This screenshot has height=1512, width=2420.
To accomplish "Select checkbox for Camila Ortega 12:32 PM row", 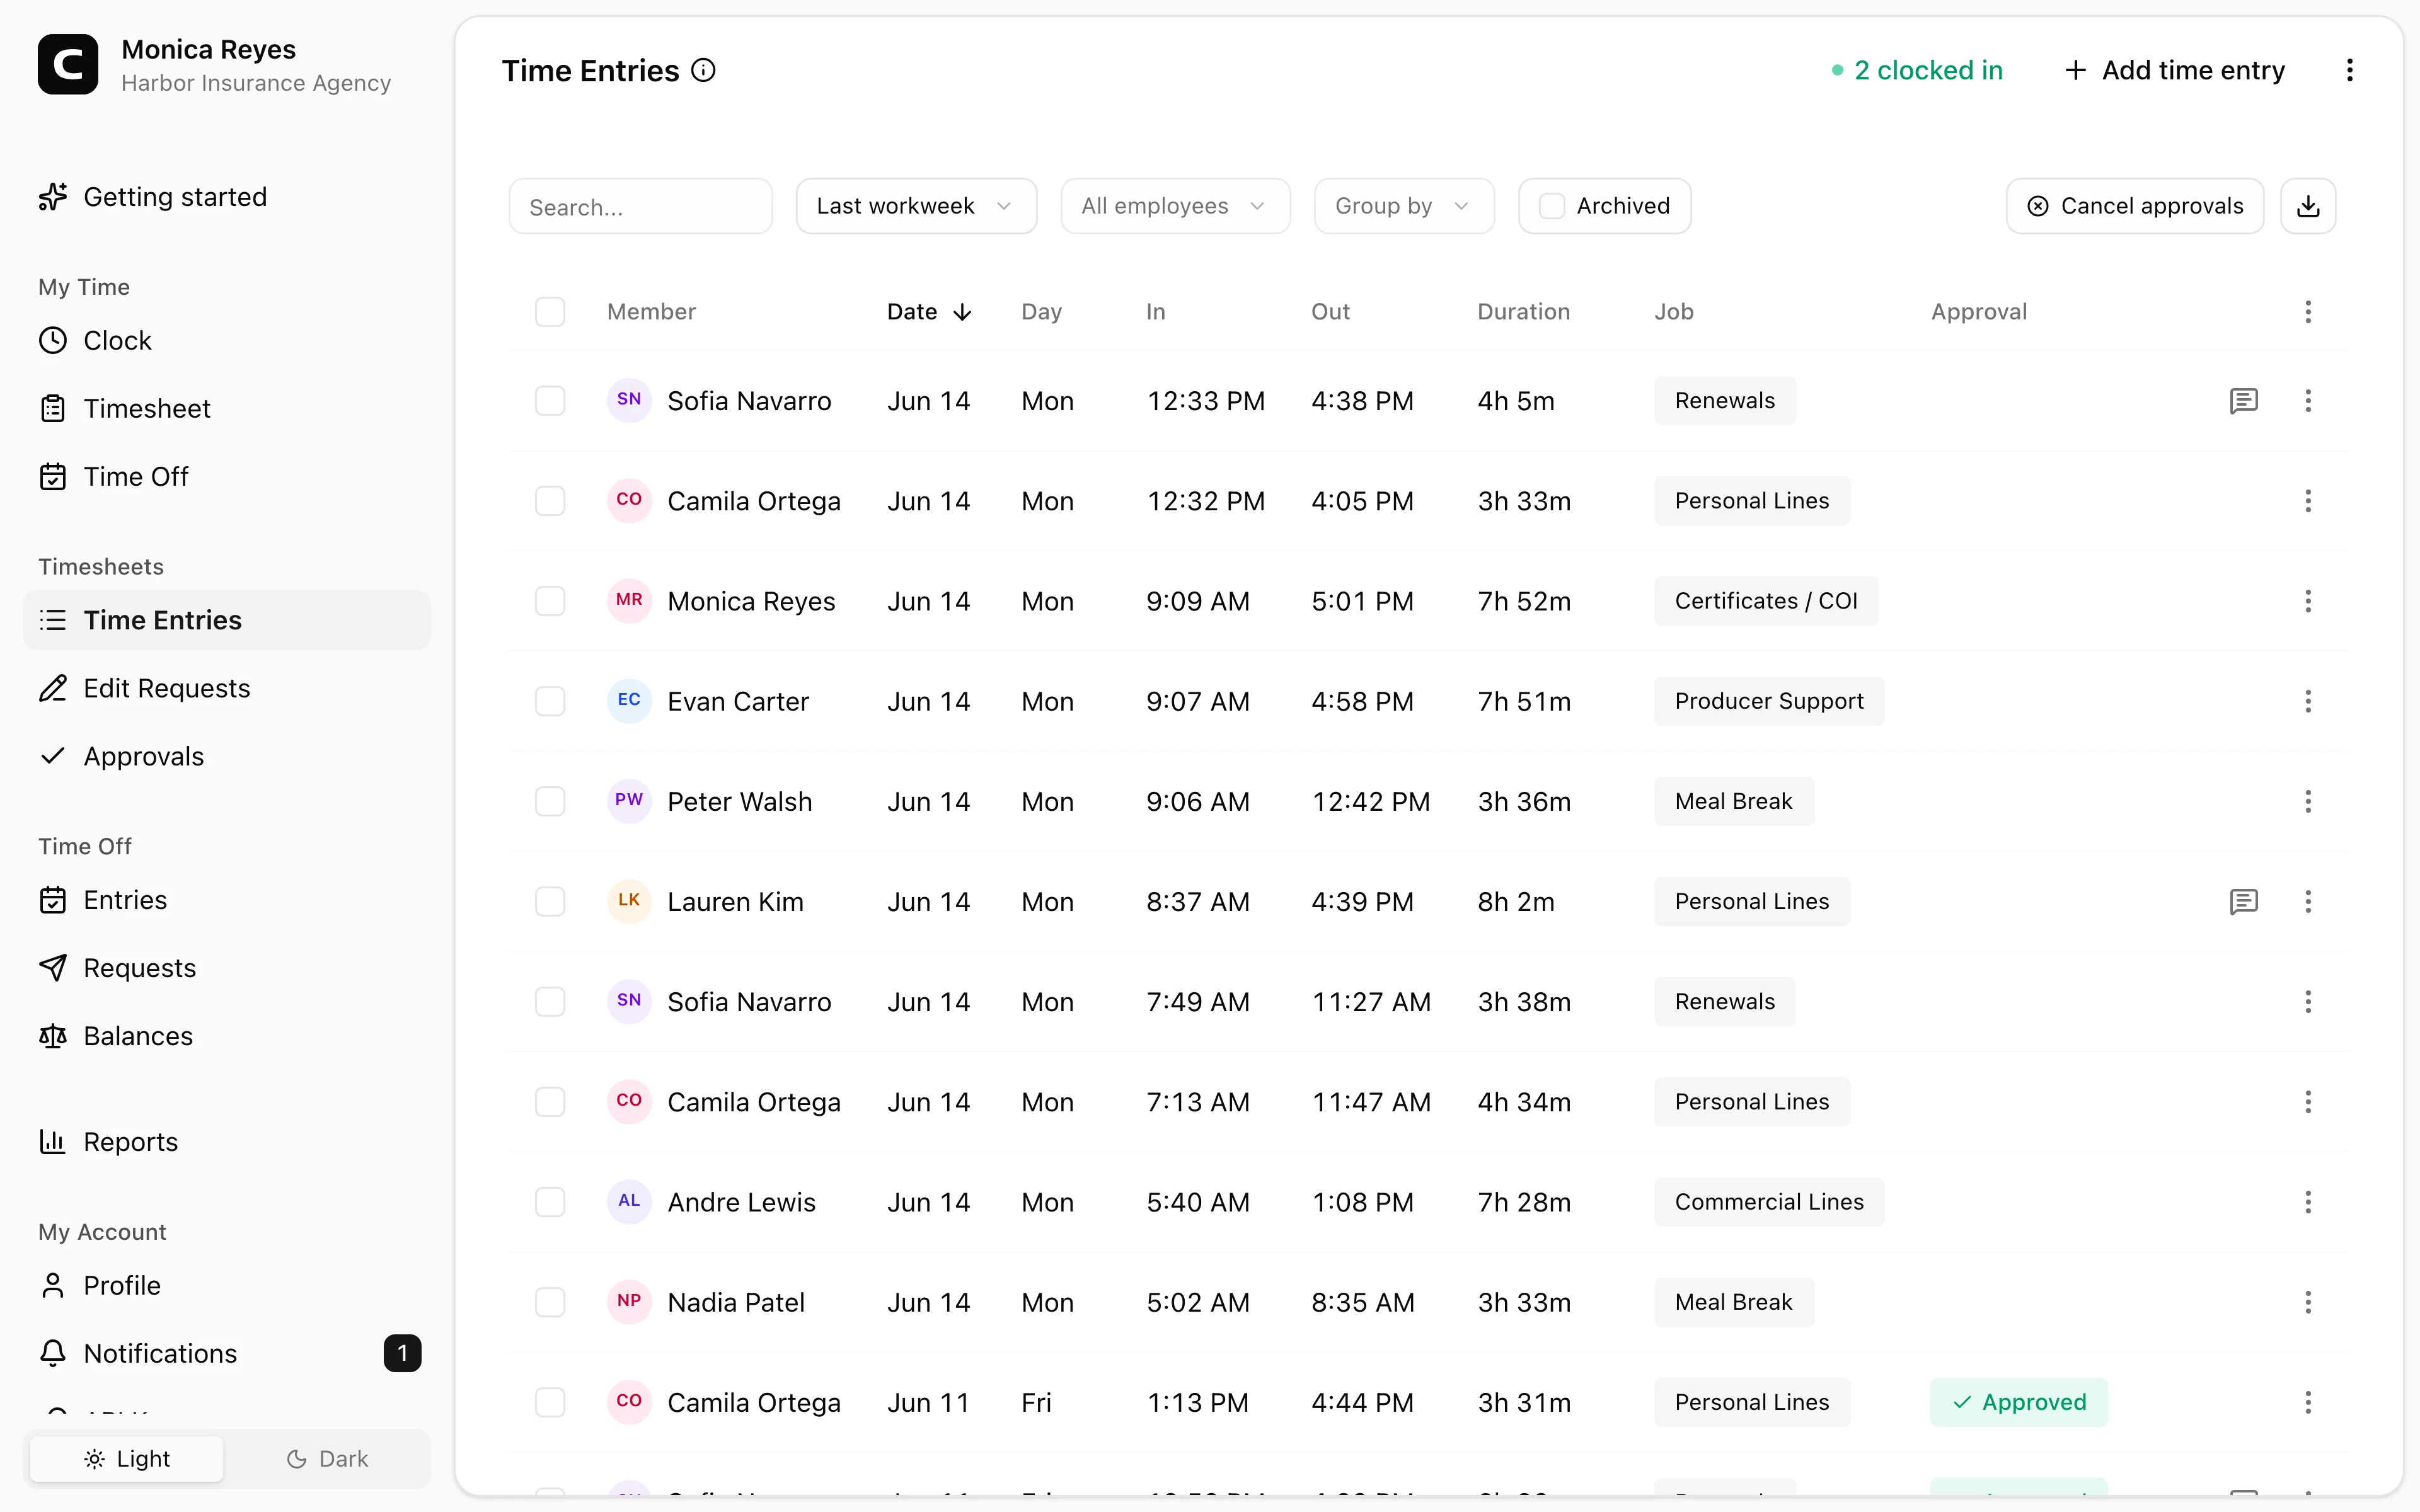I will pos(550,501).
